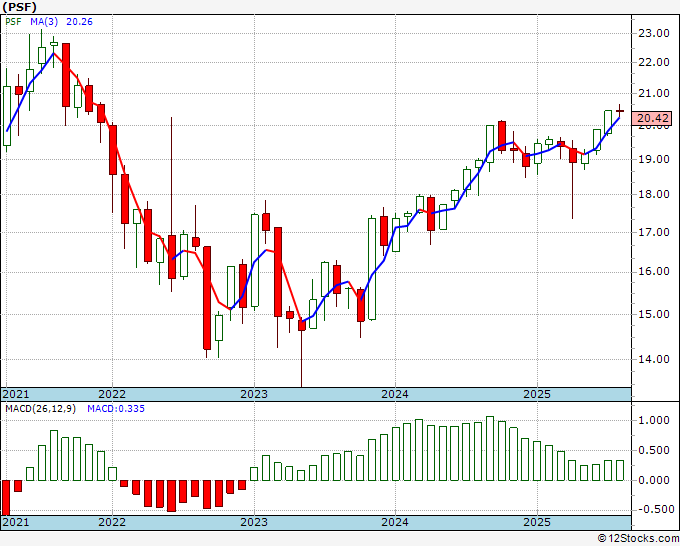This screenshot has width=680, height=546.
Task: Click the MACD(26,12,9) indicator label
Action: (40, 409)
